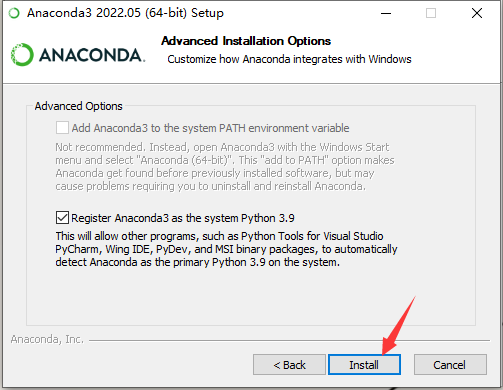Screen dimensions: 503x390
Task: Start installation with the Install button
Action: tap(364, 365)
